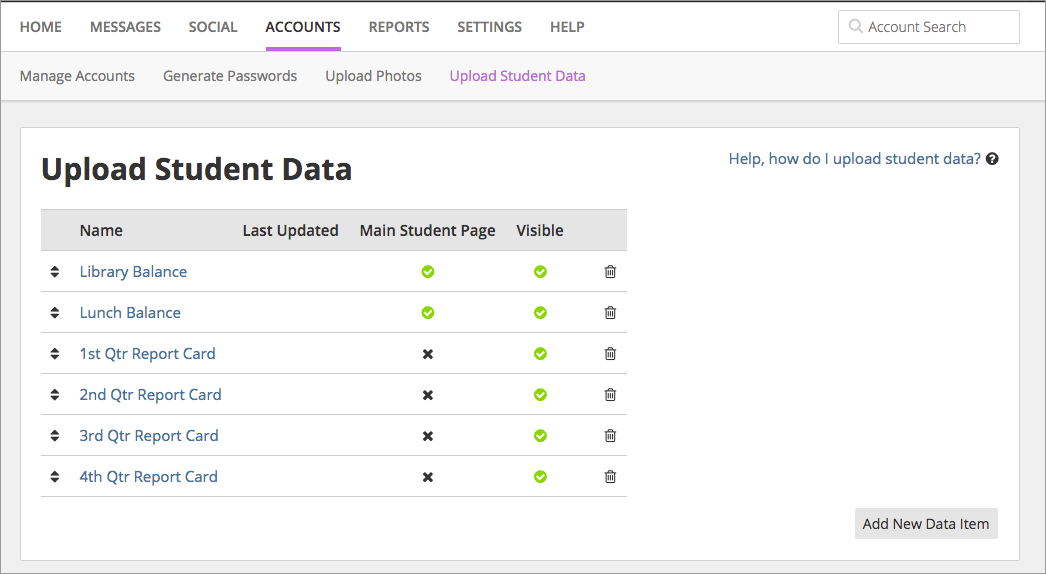Enable Main Student Page for 4th Qtr Report Card
1046x574 pixels.
click(428, 477)
